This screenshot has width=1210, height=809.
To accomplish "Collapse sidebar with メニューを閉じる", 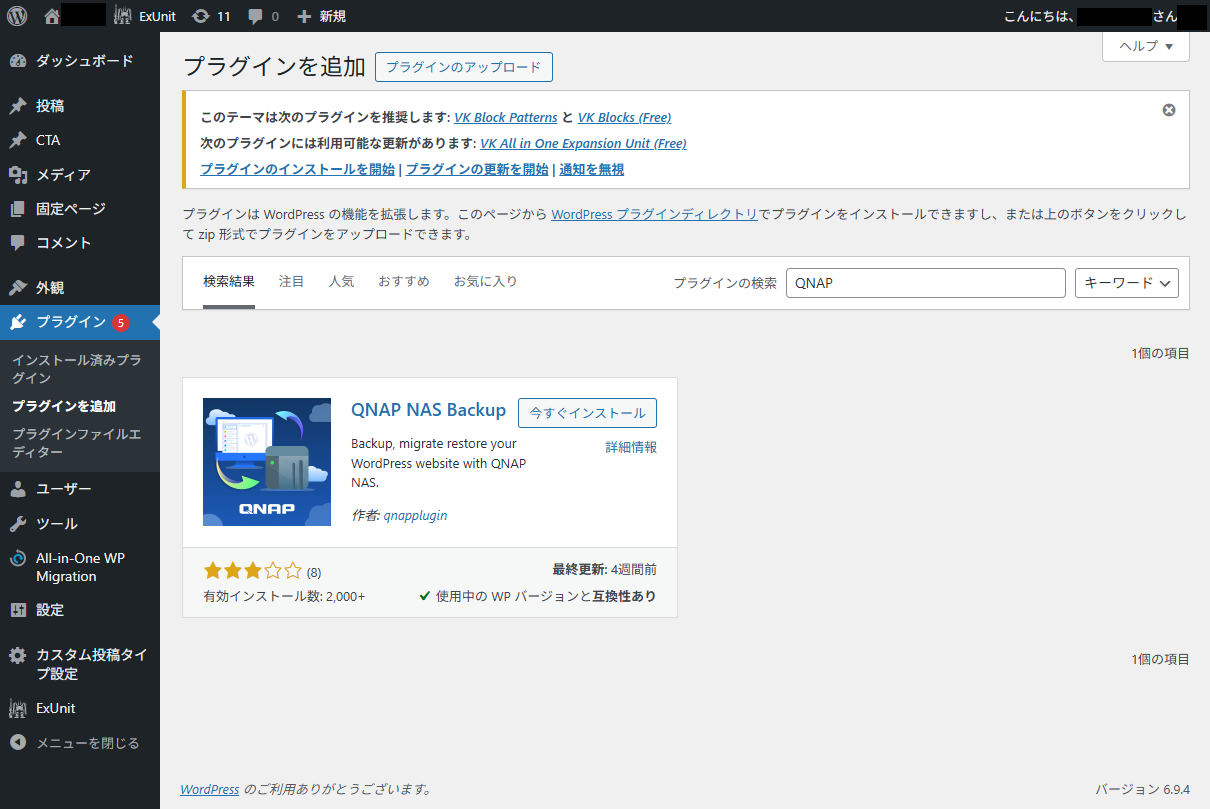I will point(80,743).
